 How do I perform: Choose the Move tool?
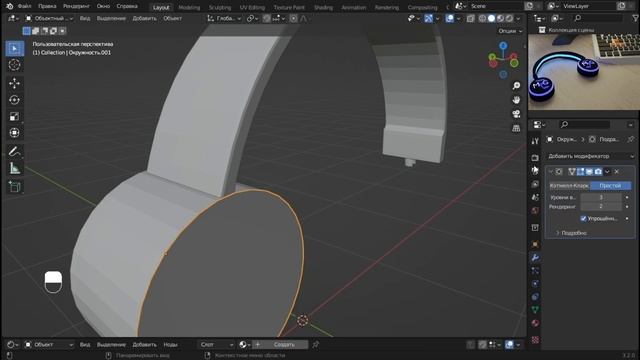coord(14,83)
